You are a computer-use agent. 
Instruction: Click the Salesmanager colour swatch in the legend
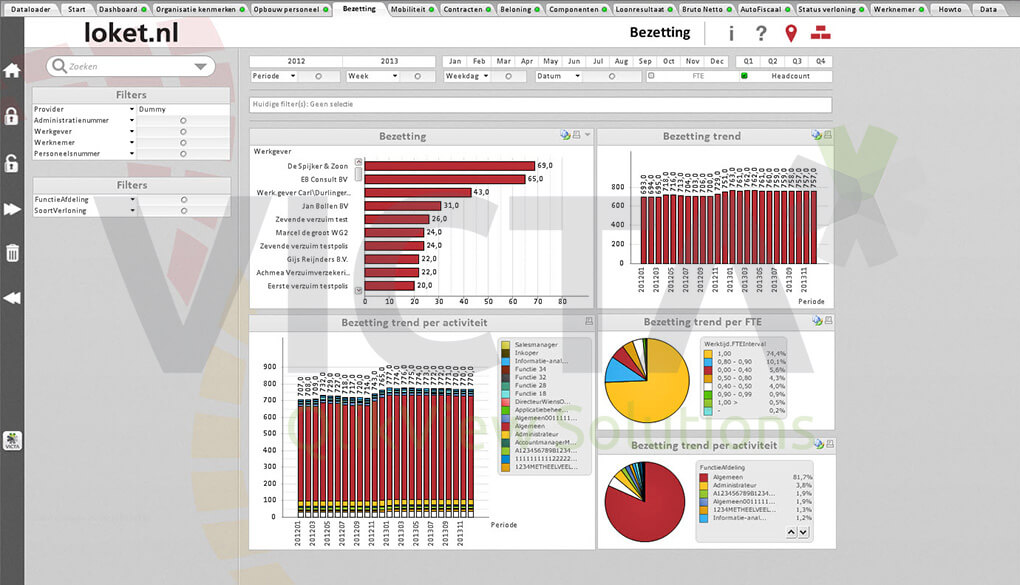point(505,345)
